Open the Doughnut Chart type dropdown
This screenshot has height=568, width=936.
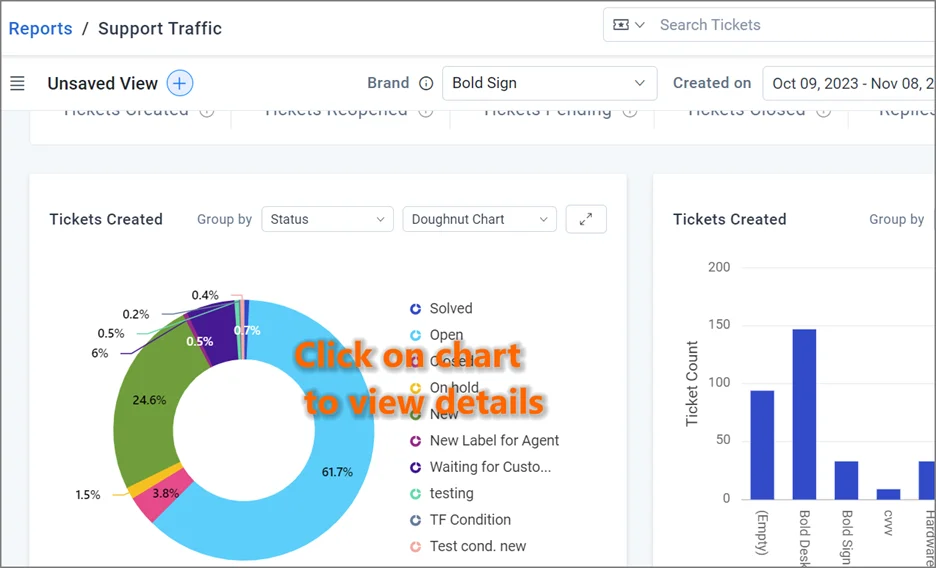point(479,219)
